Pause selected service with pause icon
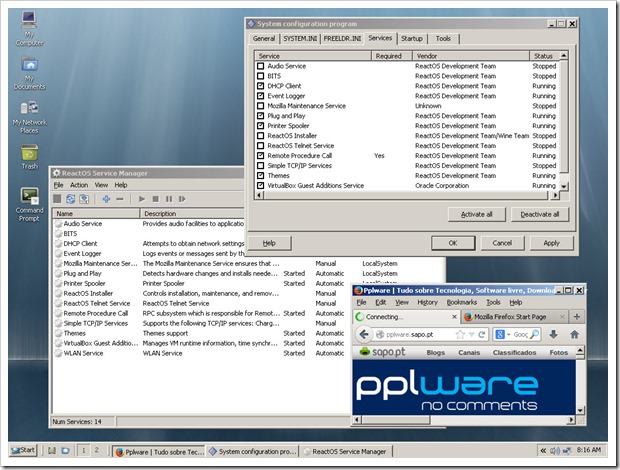This screenshot has height=470, width=620. pos(169,199)
